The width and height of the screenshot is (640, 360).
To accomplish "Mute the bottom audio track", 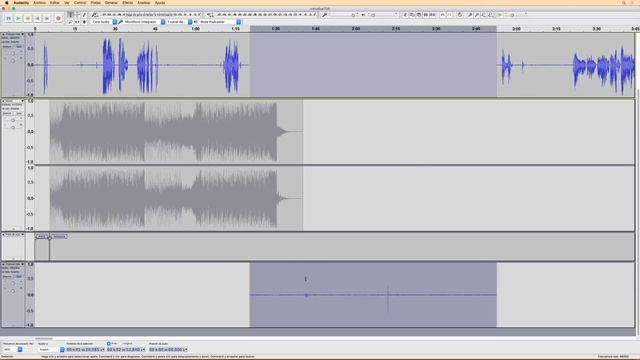I will tap(7, 277).
